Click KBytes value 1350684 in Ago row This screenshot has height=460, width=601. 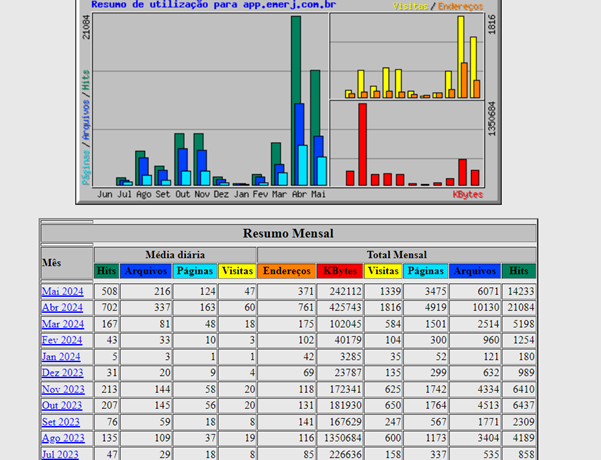[343, 438]
